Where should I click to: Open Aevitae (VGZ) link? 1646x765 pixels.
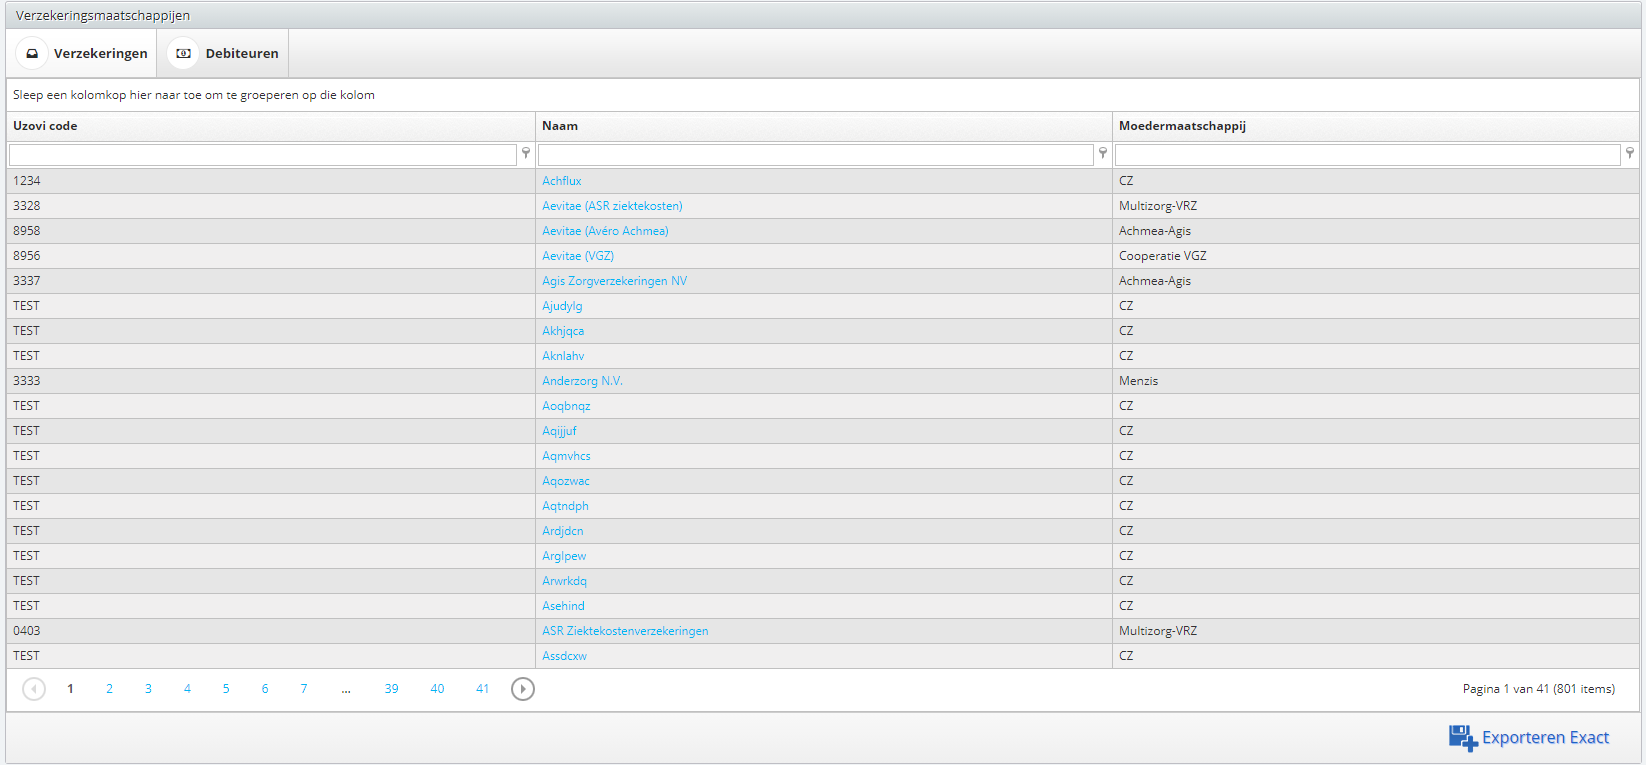click(578, 256)
